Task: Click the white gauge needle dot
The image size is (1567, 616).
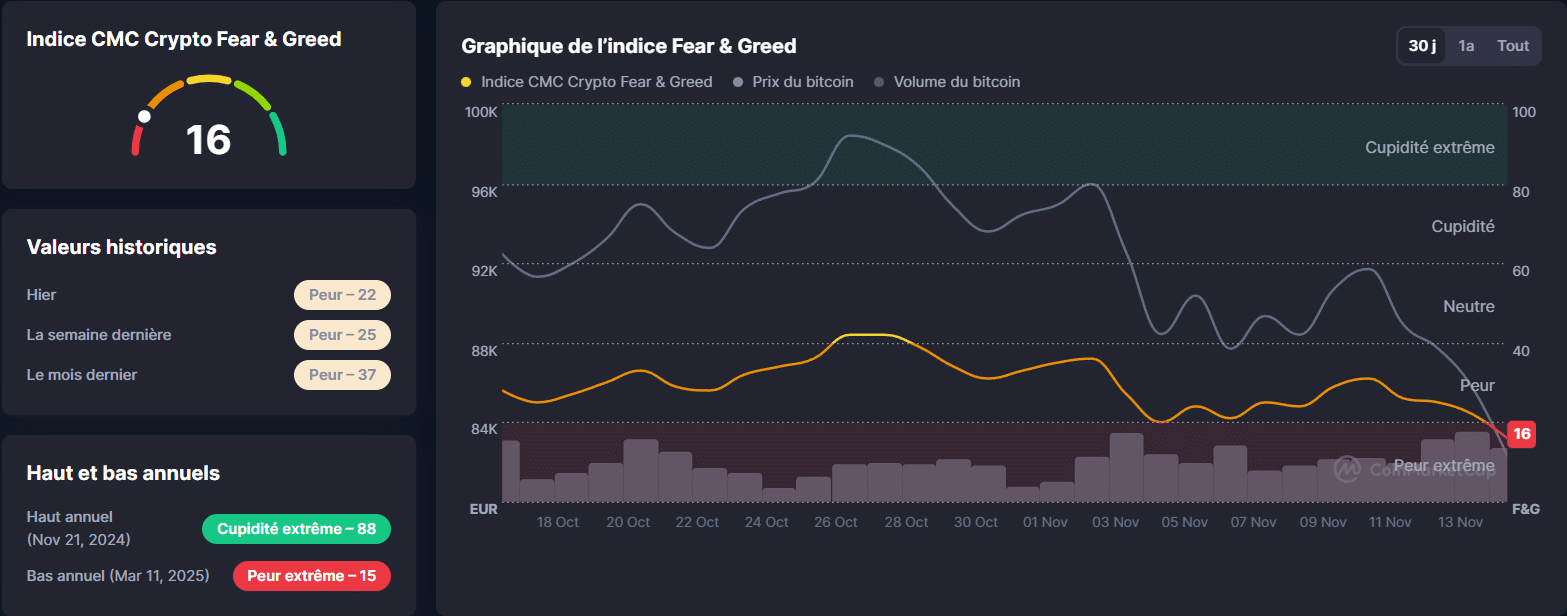Action: pyautogui.click(x=144, y=117)
